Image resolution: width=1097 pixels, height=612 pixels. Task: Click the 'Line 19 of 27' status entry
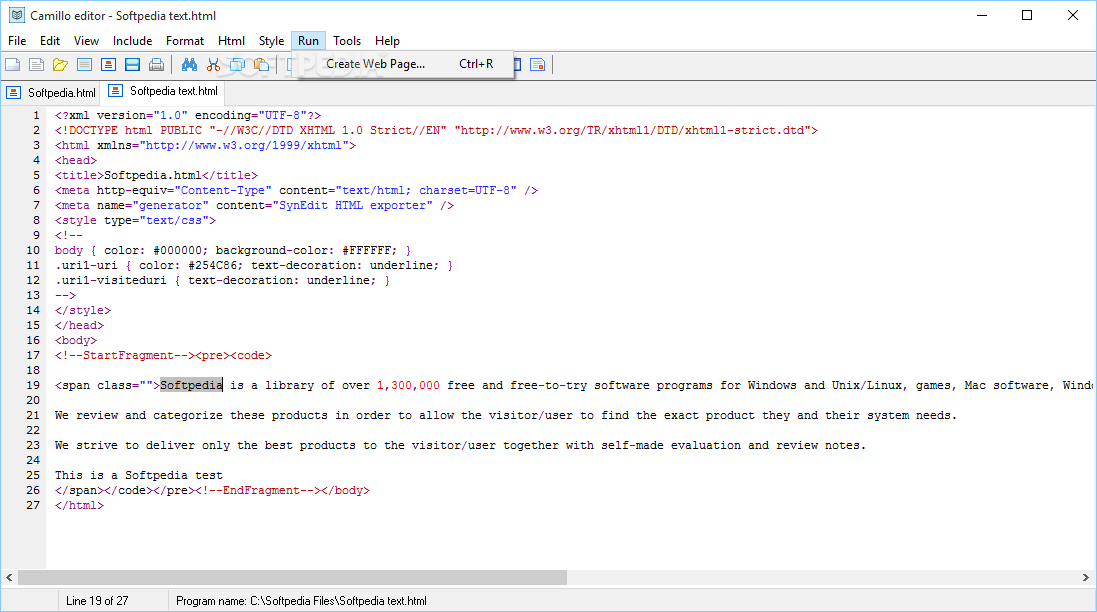pos(97,601)
